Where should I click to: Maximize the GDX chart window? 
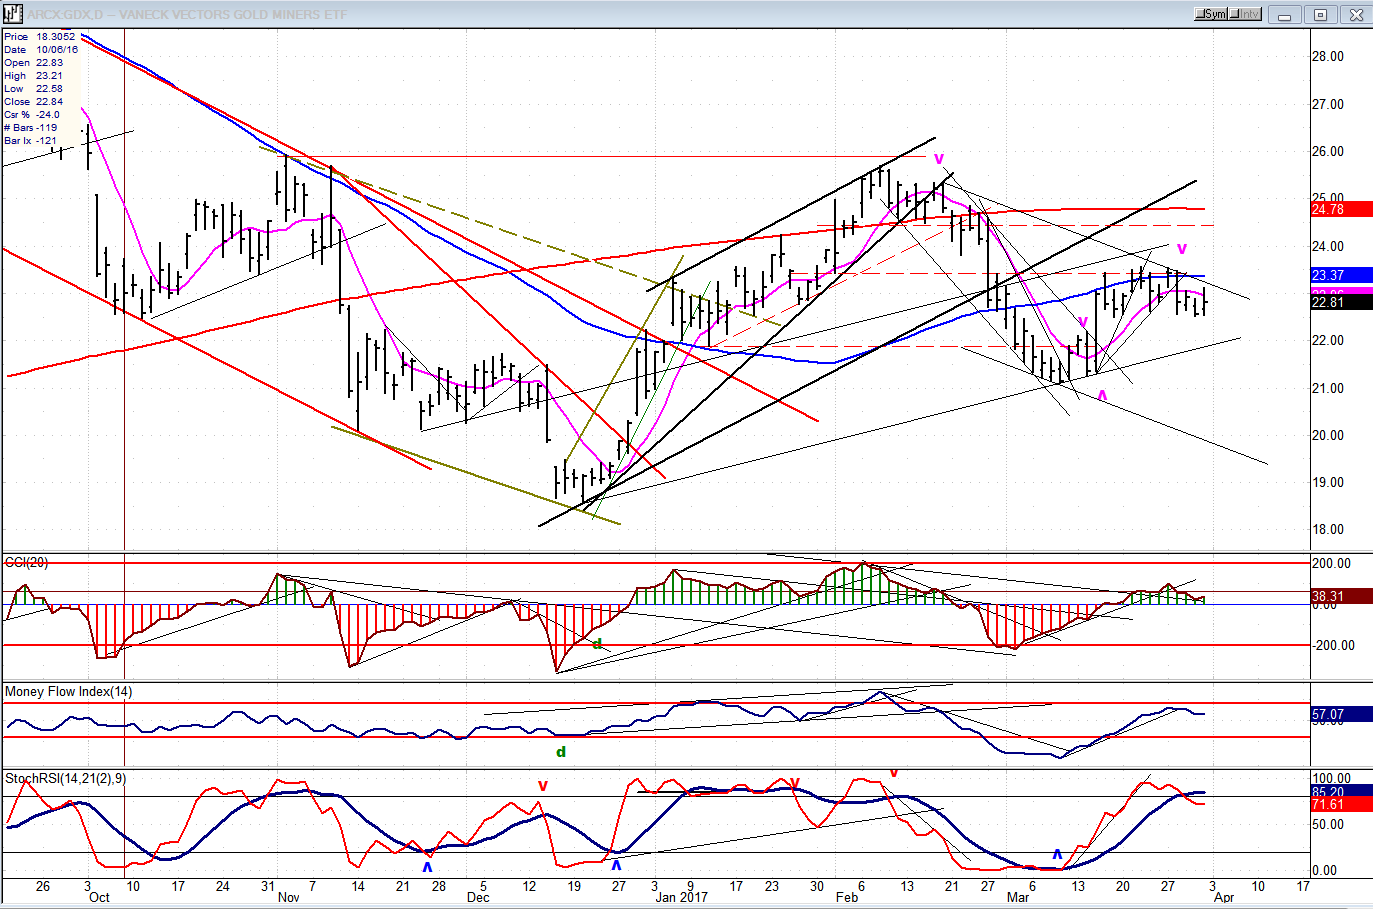(1320, 14)
